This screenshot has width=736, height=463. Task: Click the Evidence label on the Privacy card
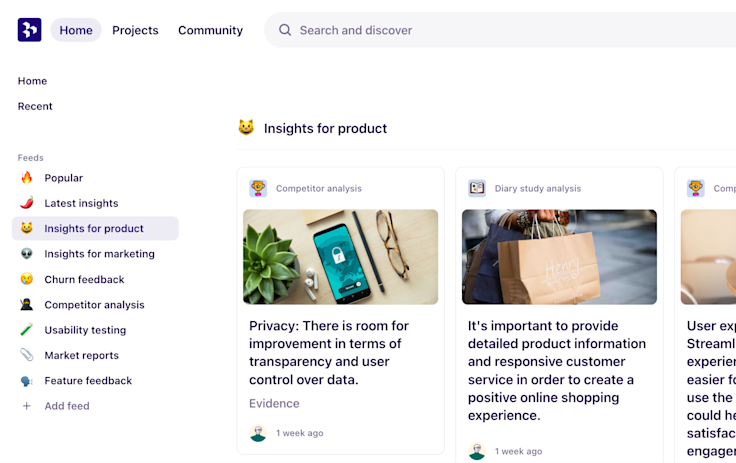pyautogui.click(x=274, y=403)
